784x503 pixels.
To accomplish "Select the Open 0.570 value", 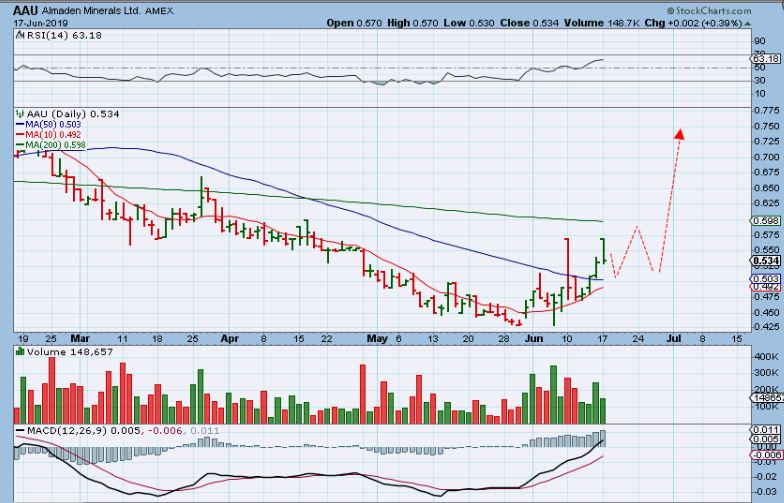I will coord(354,23).
